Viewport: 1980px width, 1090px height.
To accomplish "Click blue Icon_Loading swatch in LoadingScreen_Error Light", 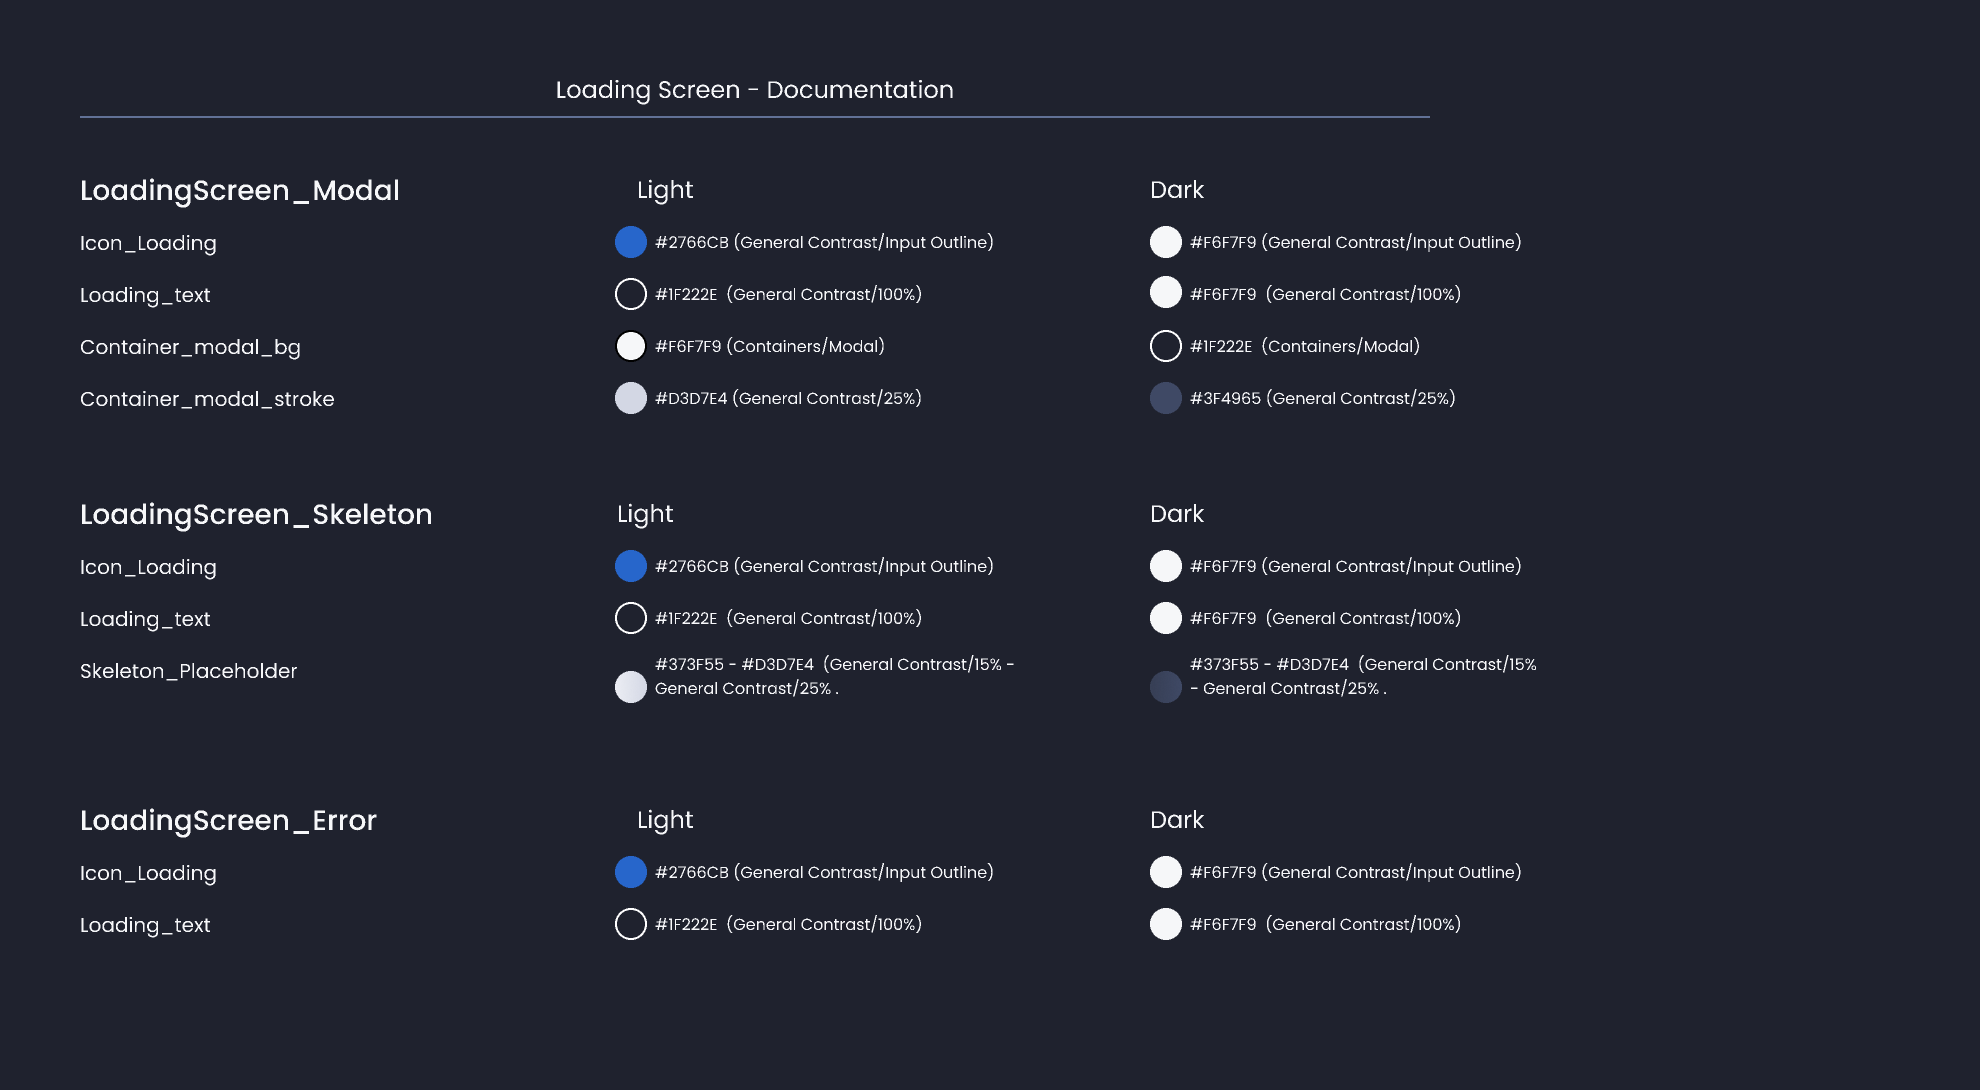I will (630, 872).
